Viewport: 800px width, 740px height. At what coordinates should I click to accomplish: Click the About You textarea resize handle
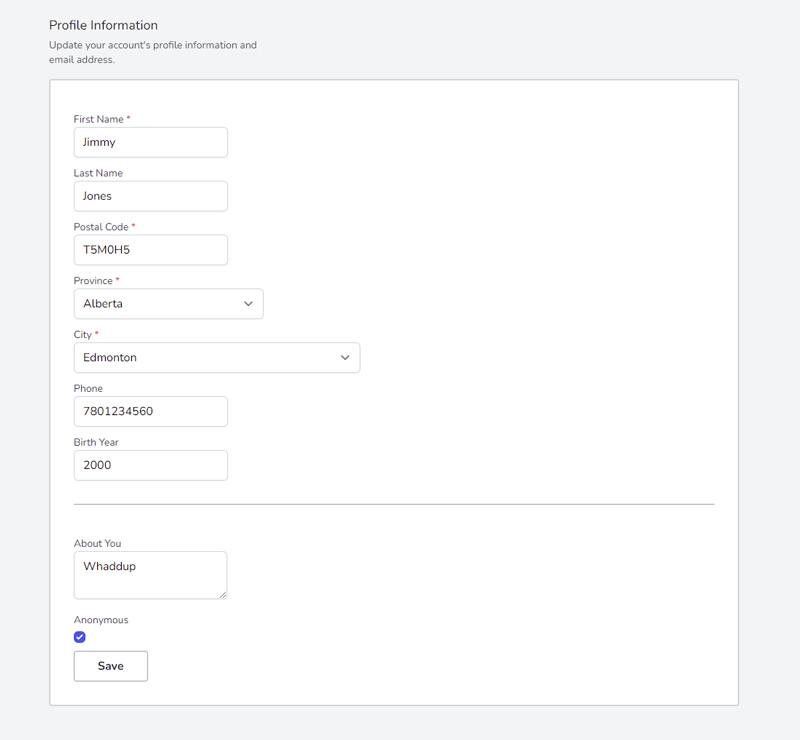pos(223,595)
